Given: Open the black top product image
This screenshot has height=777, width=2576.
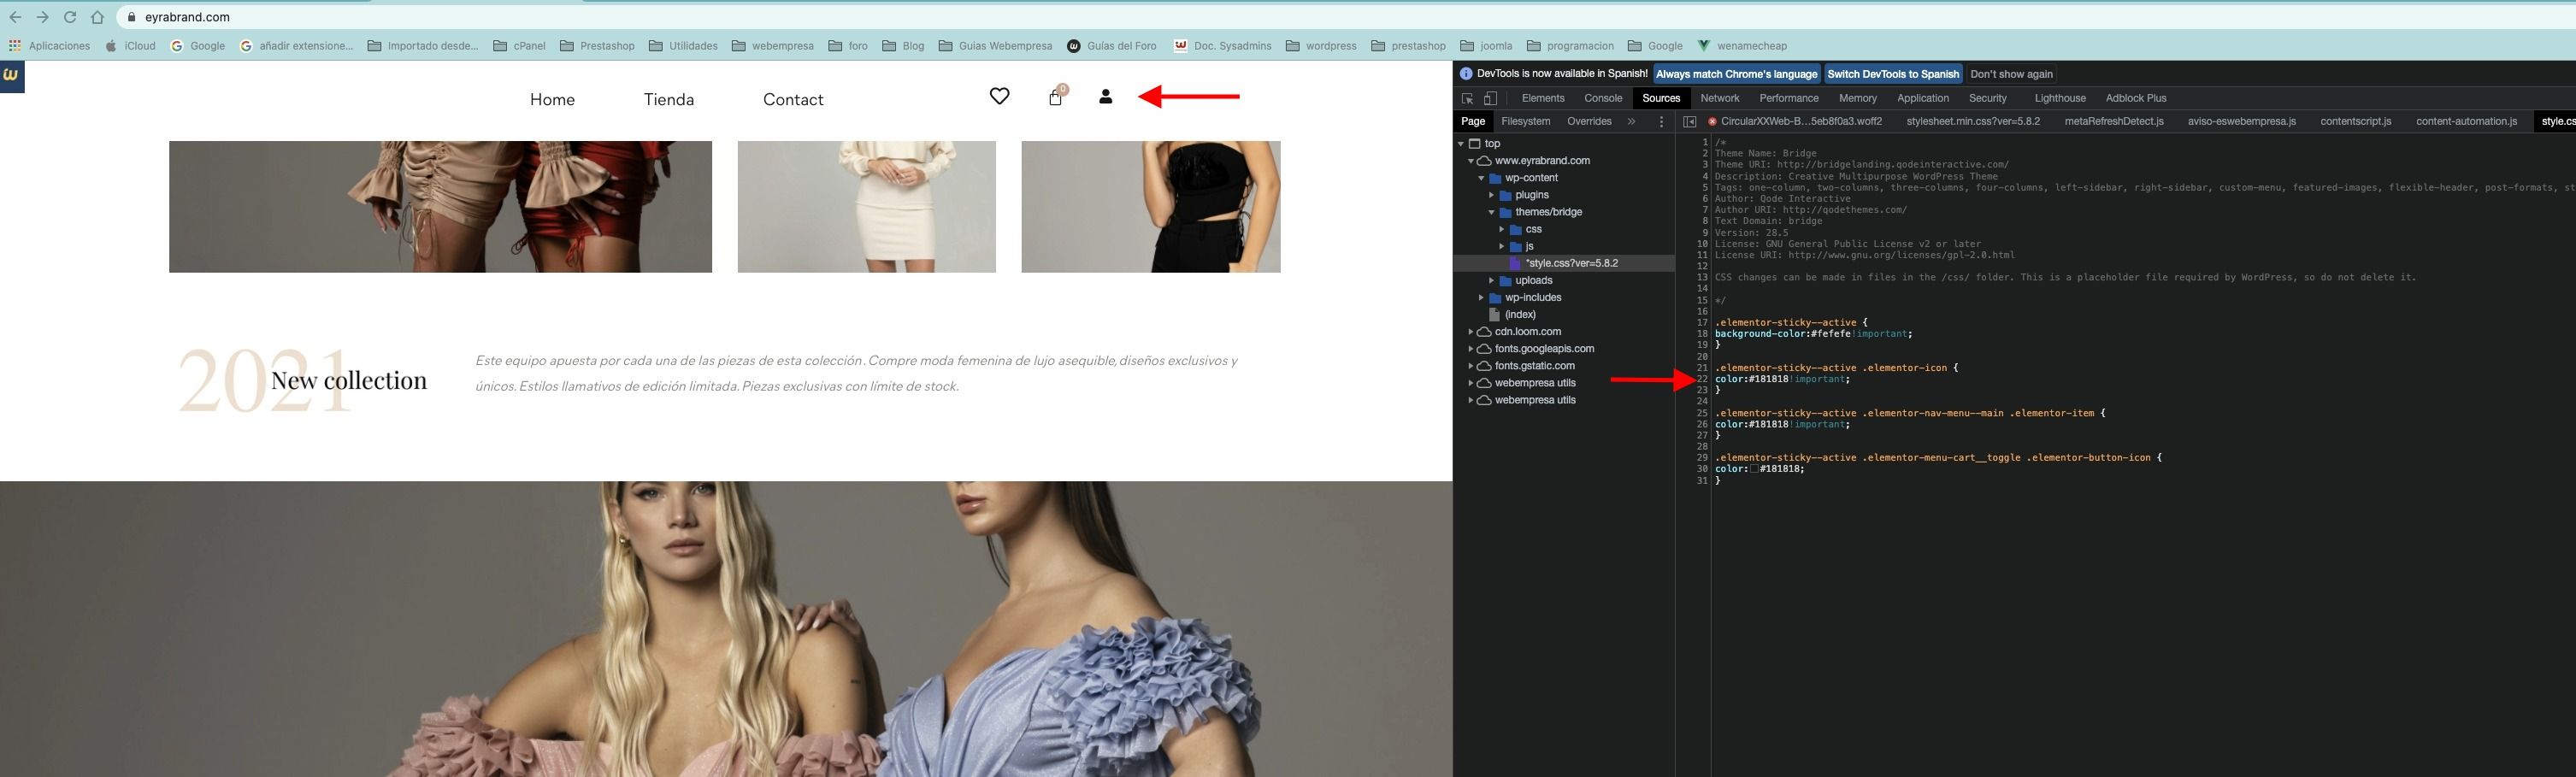Looking at the screenshot, I should pyautogui.click(x=1150, y=206).
